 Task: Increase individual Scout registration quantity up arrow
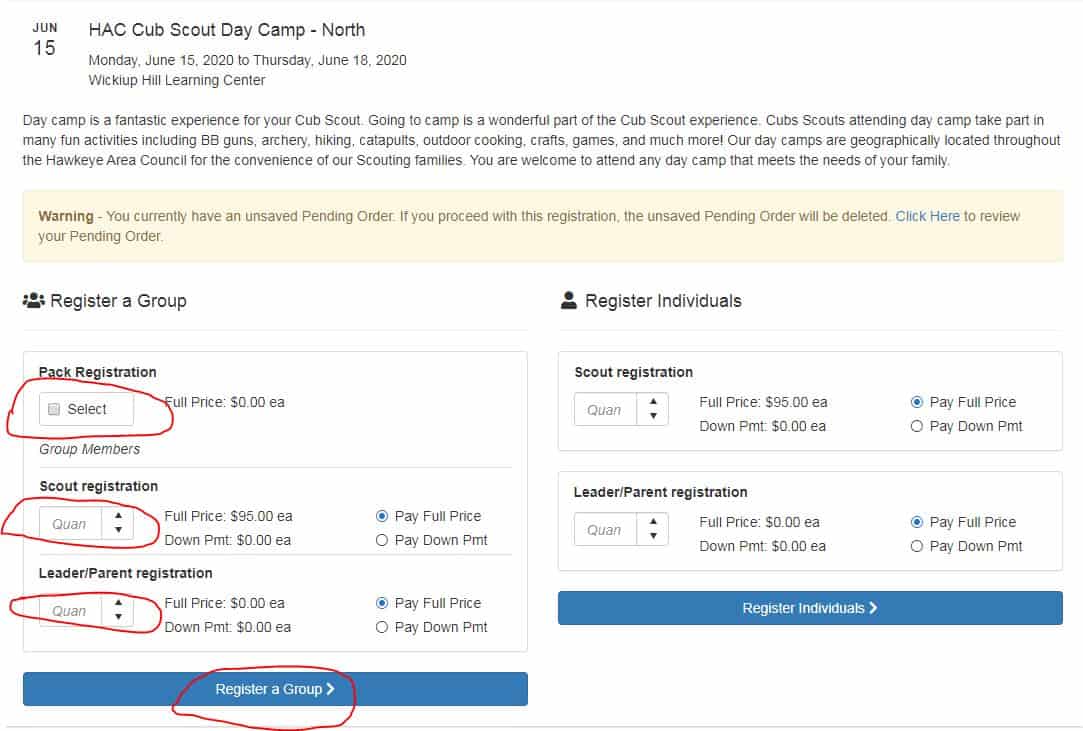[653, 401]
